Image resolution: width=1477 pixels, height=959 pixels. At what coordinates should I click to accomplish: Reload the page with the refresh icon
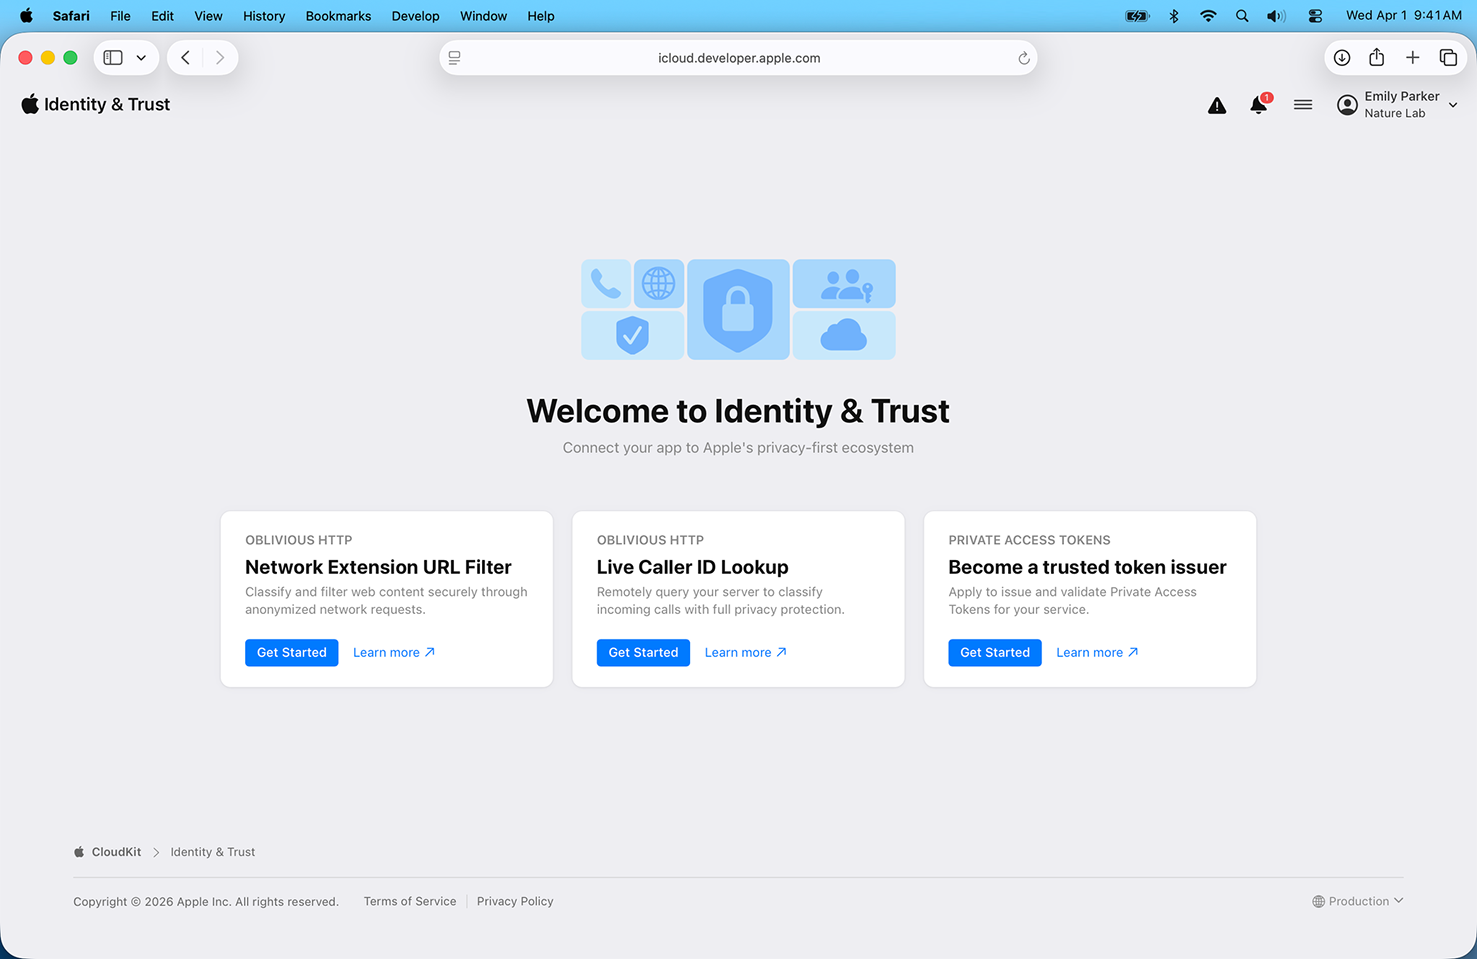(1024, 58)
